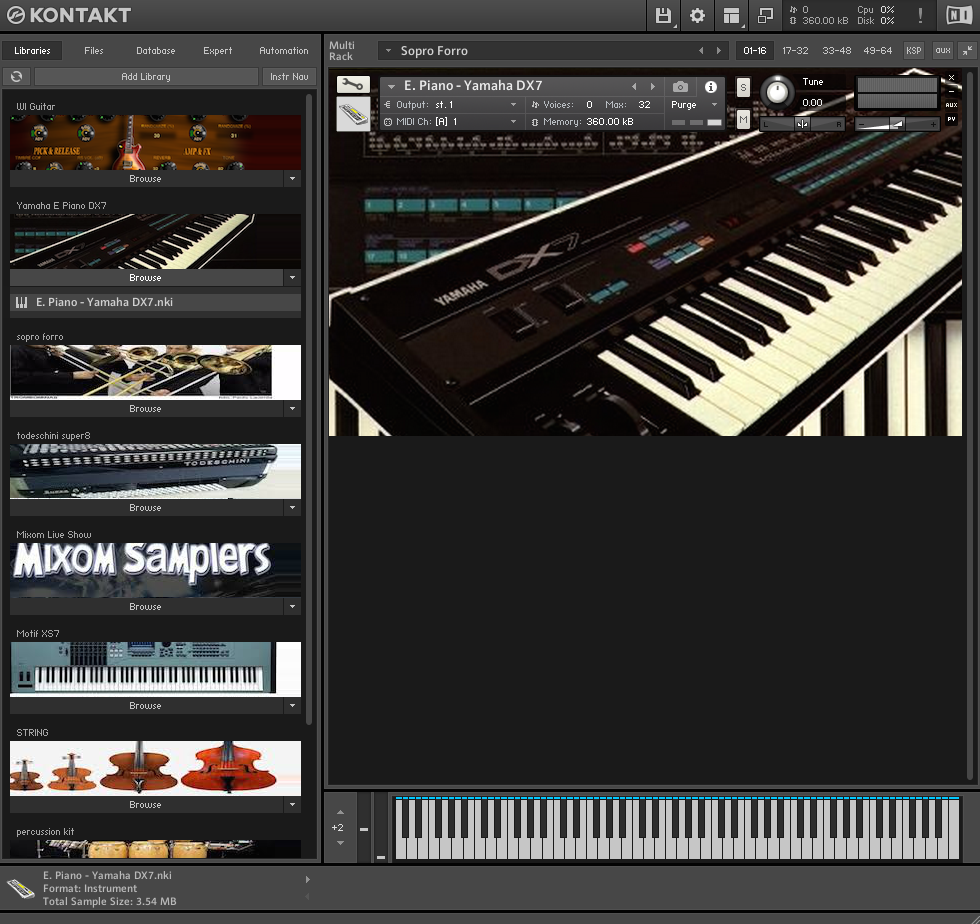
Task: Minimize the instrument header with dash button
Action: pos(951,91)
